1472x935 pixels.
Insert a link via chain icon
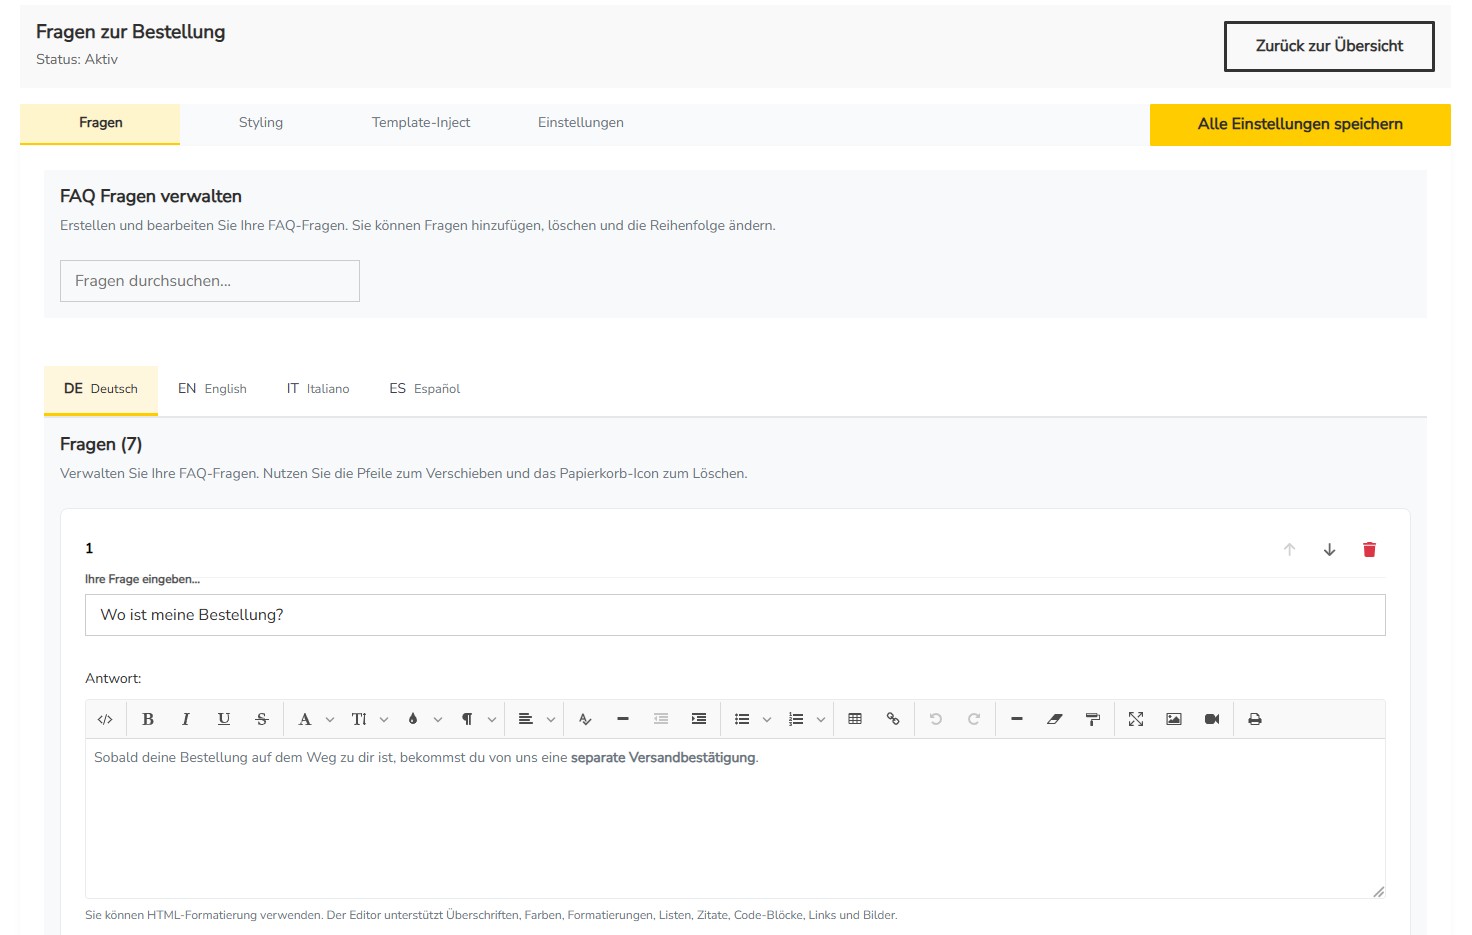(x=893, y=719)
